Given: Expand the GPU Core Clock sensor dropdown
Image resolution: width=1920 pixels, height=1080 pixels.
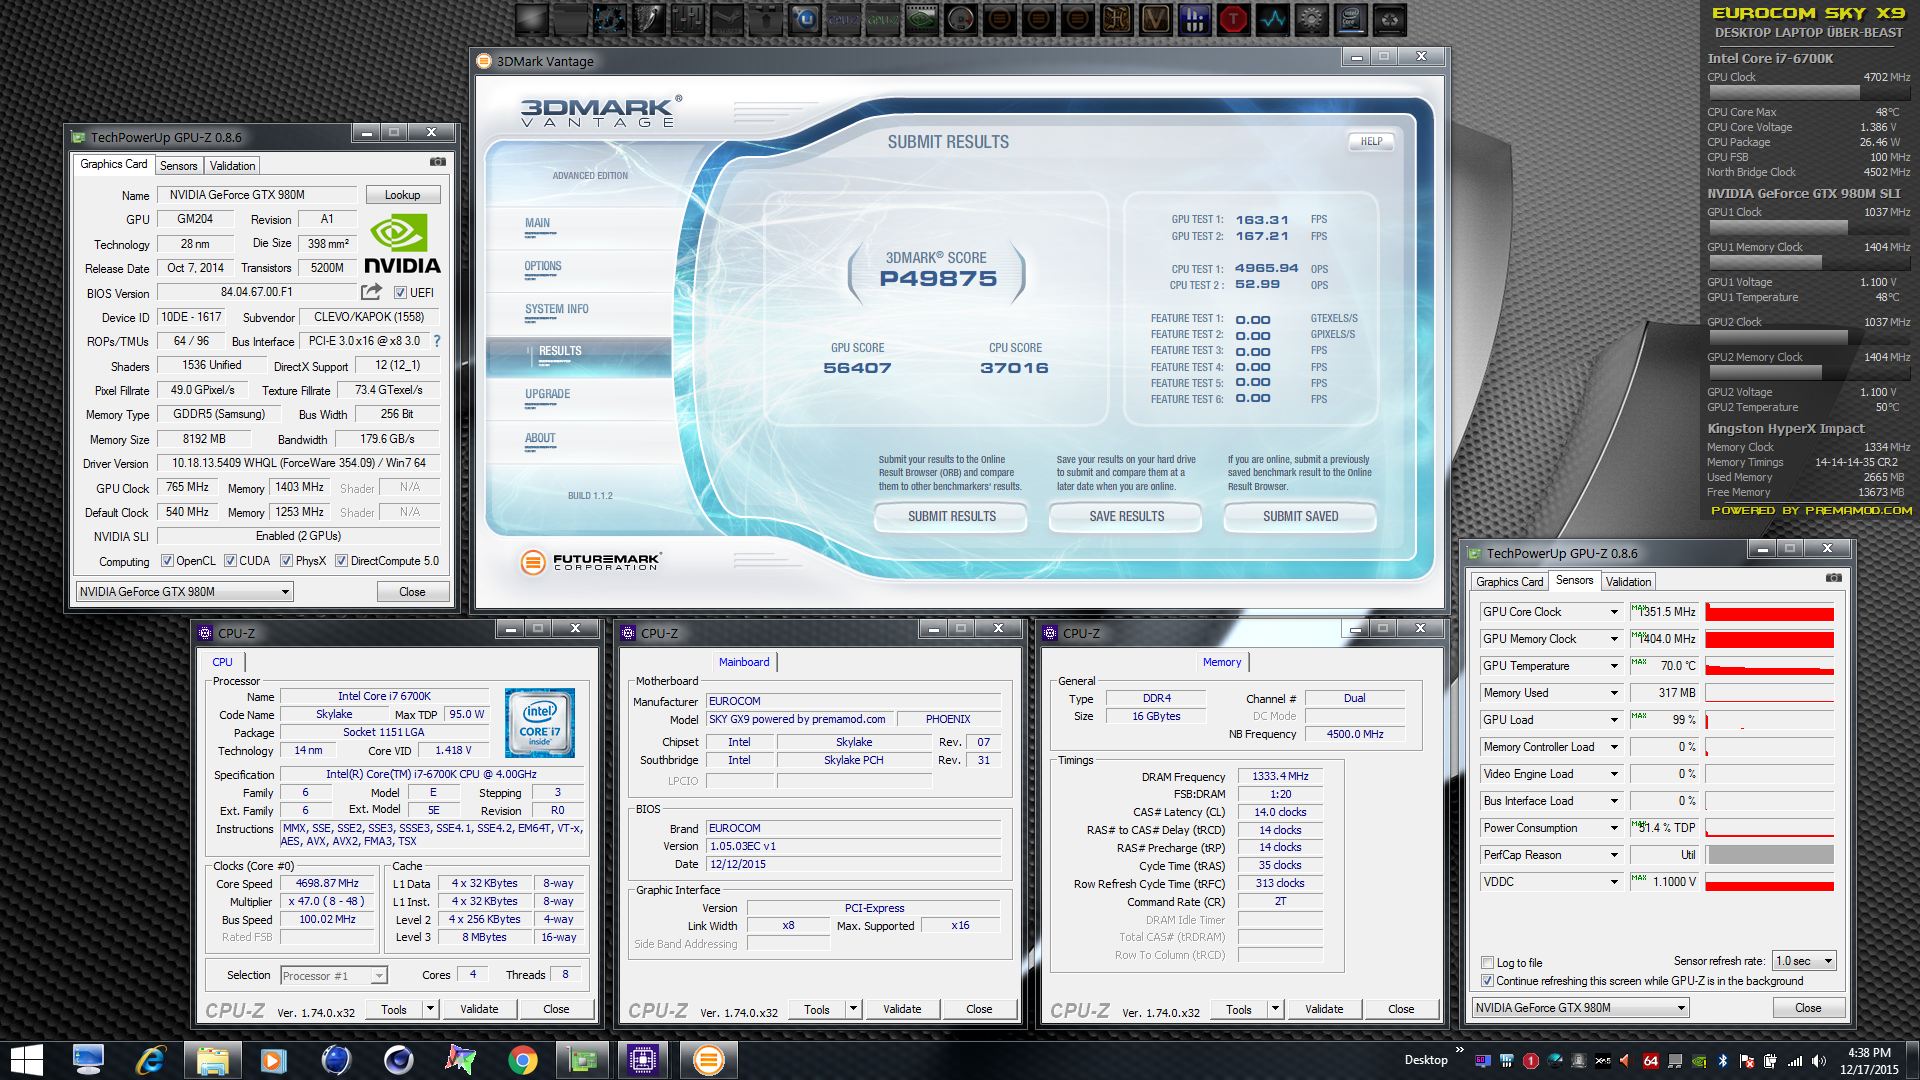Looking at the screenshot, I should click(1613, 612).
